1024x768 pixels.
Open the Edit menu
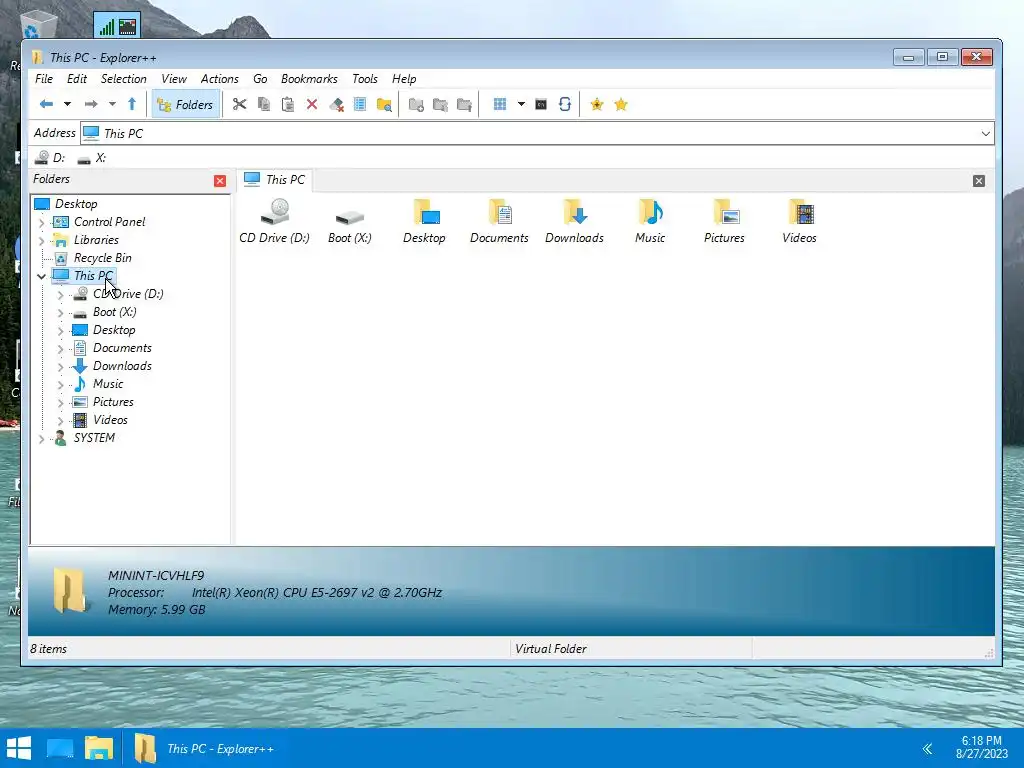76,78
